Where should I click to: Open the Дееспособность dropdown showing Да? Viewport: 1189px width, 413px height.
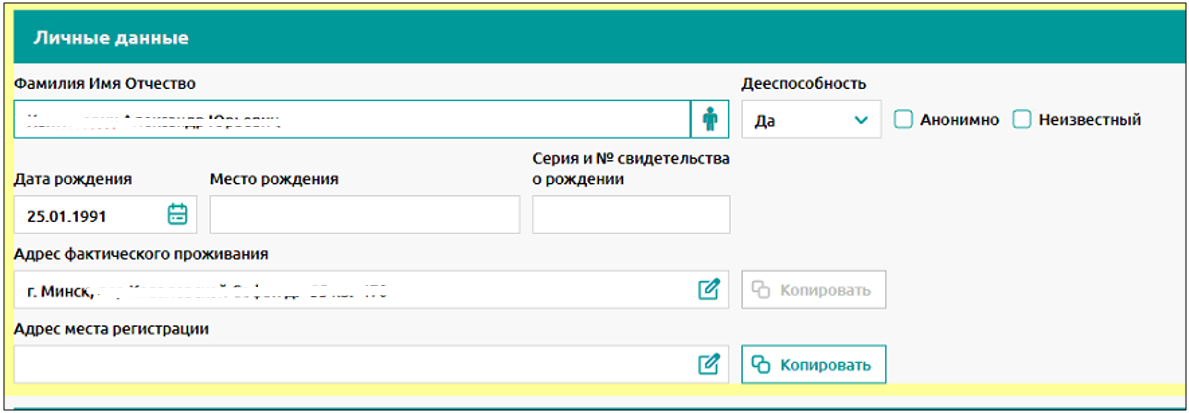(x=800, y=120)
